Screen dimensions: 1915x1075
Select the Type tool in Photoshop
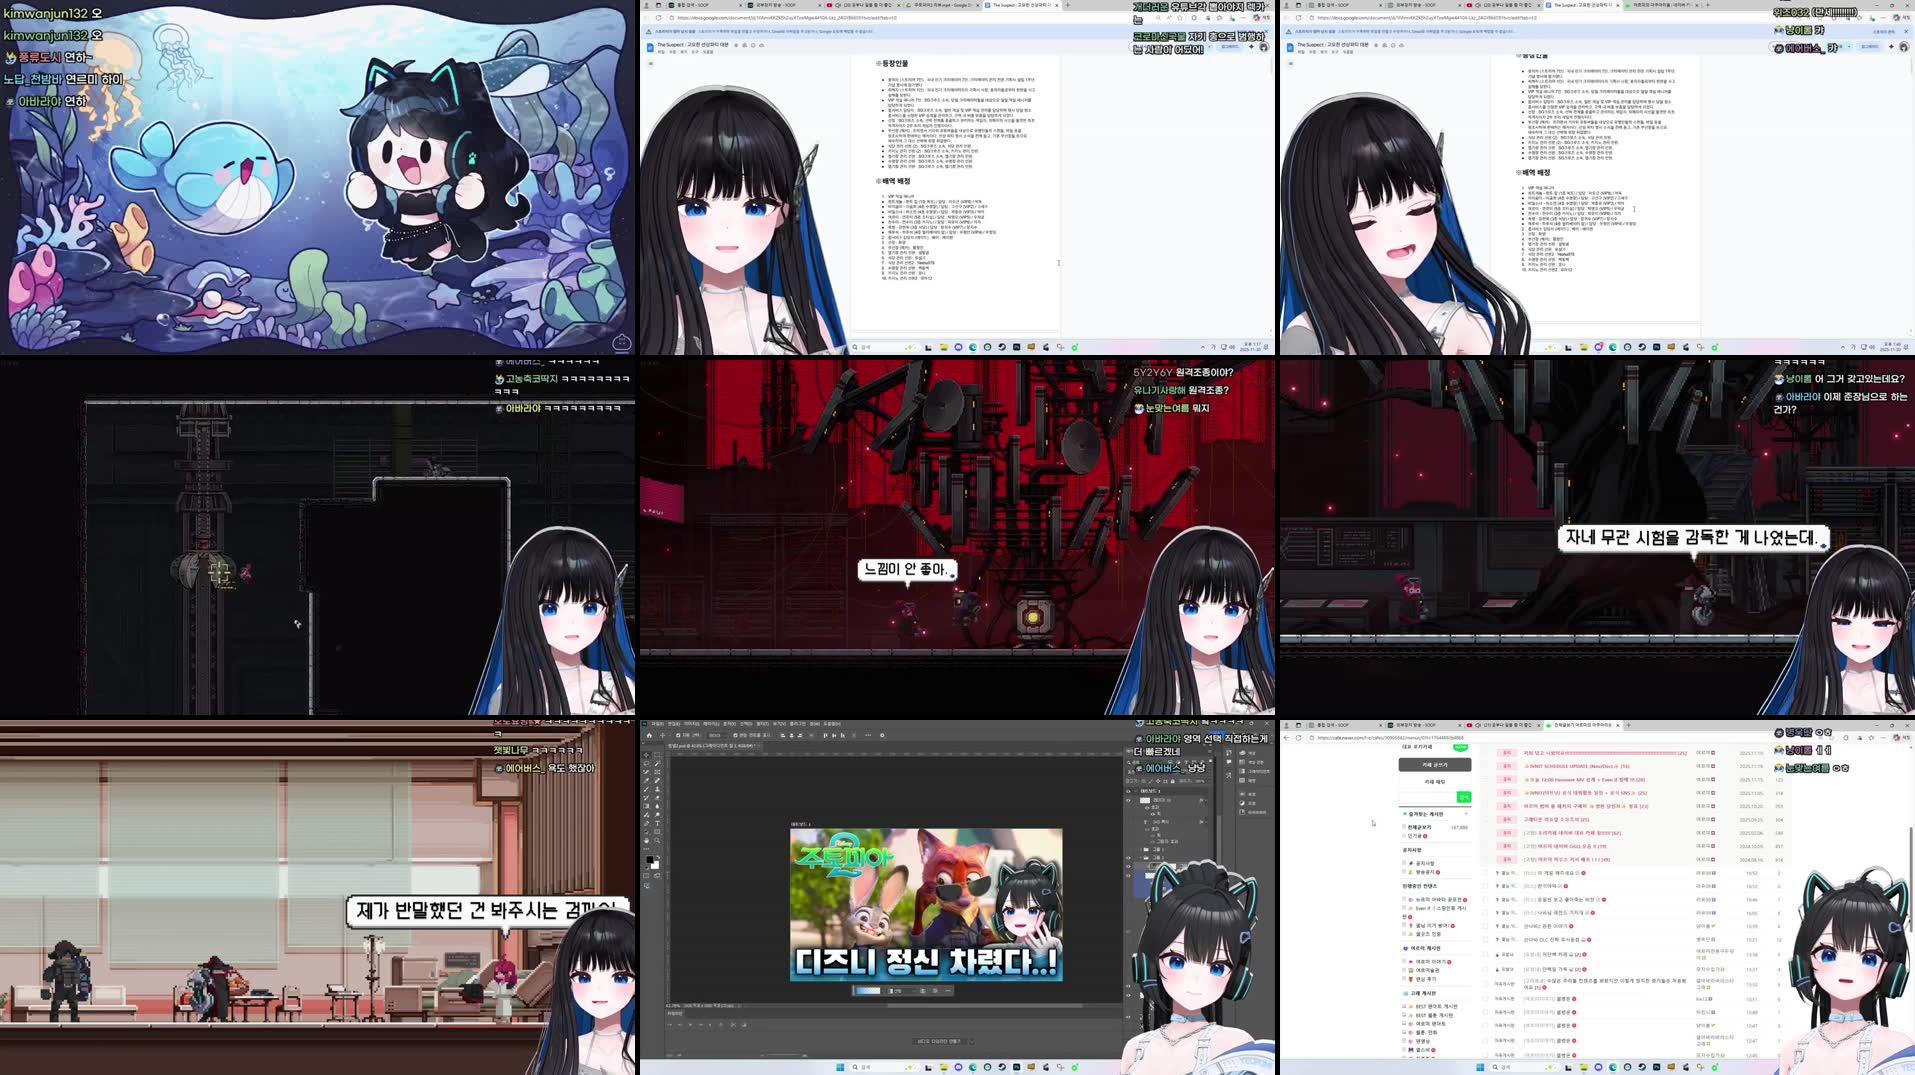click(657, 822)
